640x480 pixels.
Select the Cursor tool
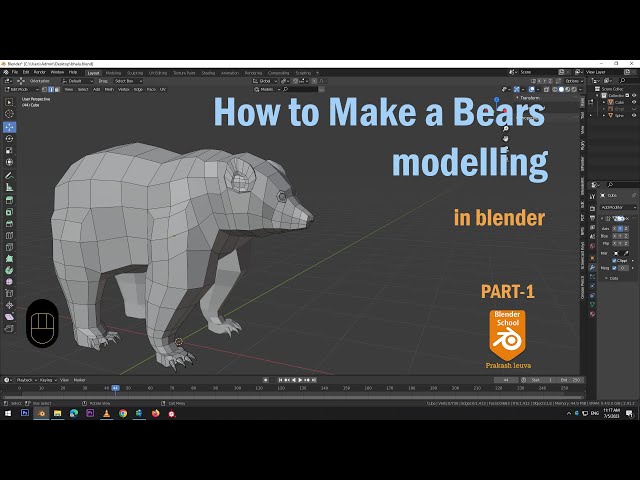[x=9, y=114]
